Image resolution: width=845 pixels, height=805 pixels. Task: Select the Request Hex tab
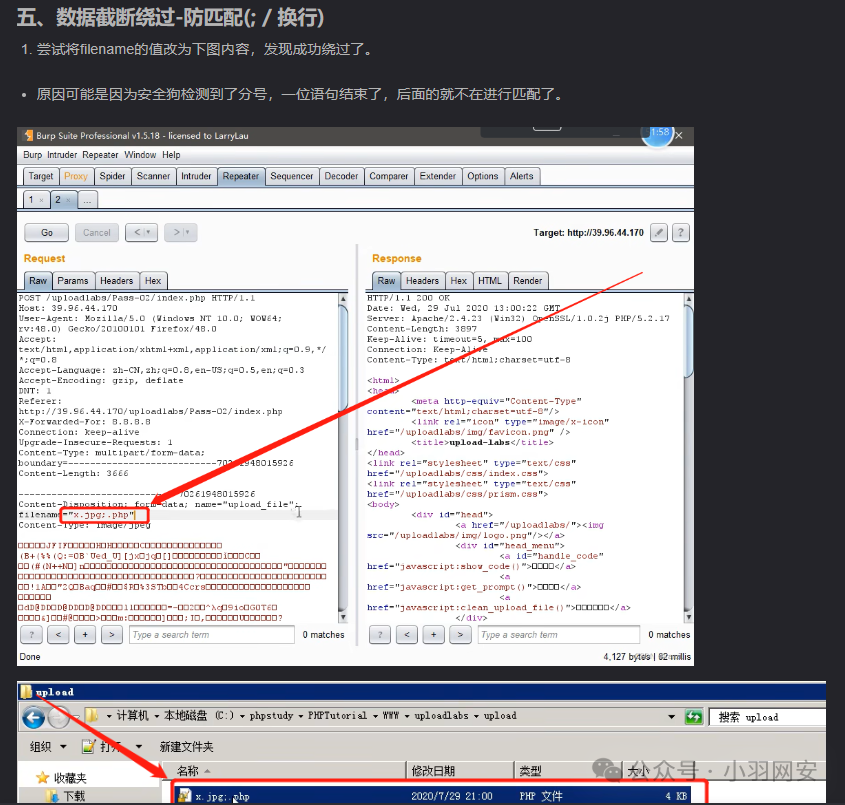[x=153, y=281]
